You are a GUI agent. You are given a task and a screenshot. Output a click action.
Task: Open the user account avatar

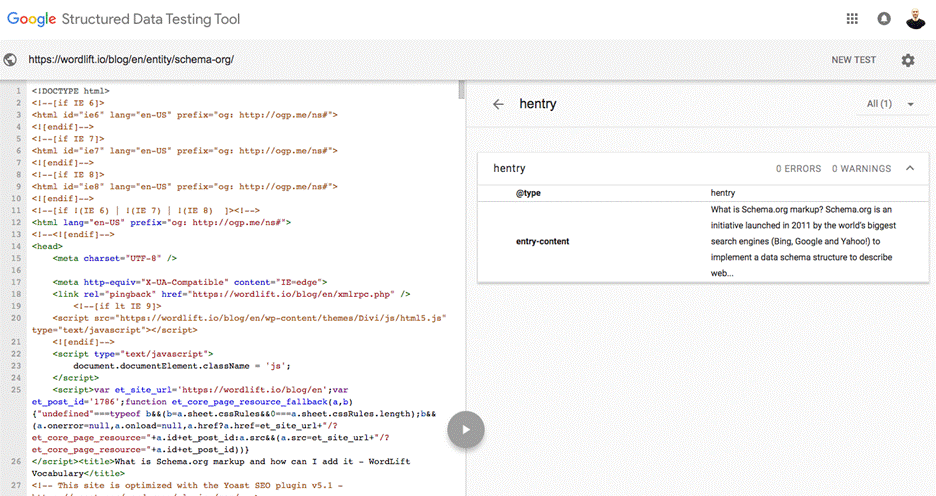point(915,19)
